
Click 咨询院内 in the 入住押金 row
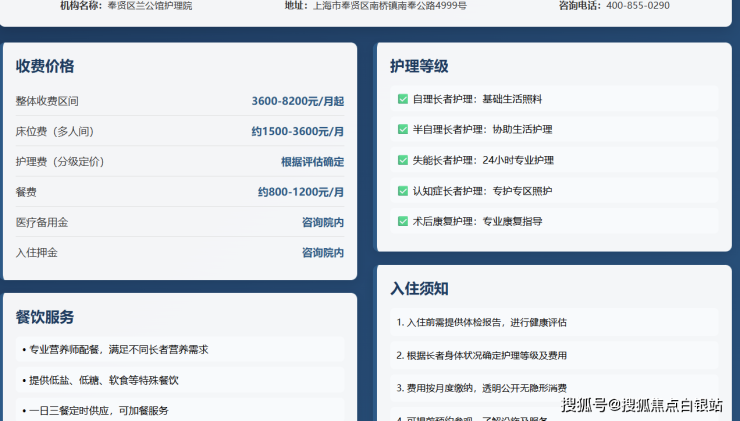(323, 253)
